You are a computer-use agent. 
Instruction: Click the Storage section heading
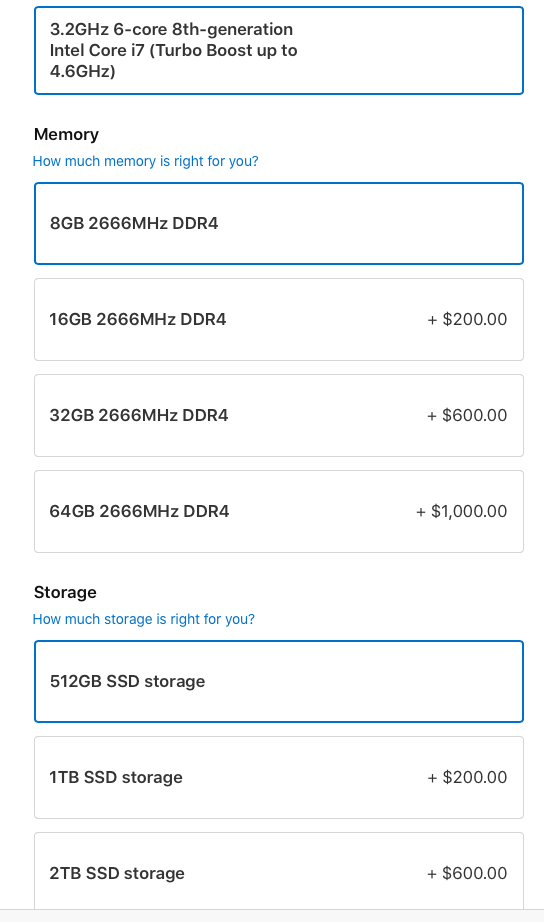point(65,592)
